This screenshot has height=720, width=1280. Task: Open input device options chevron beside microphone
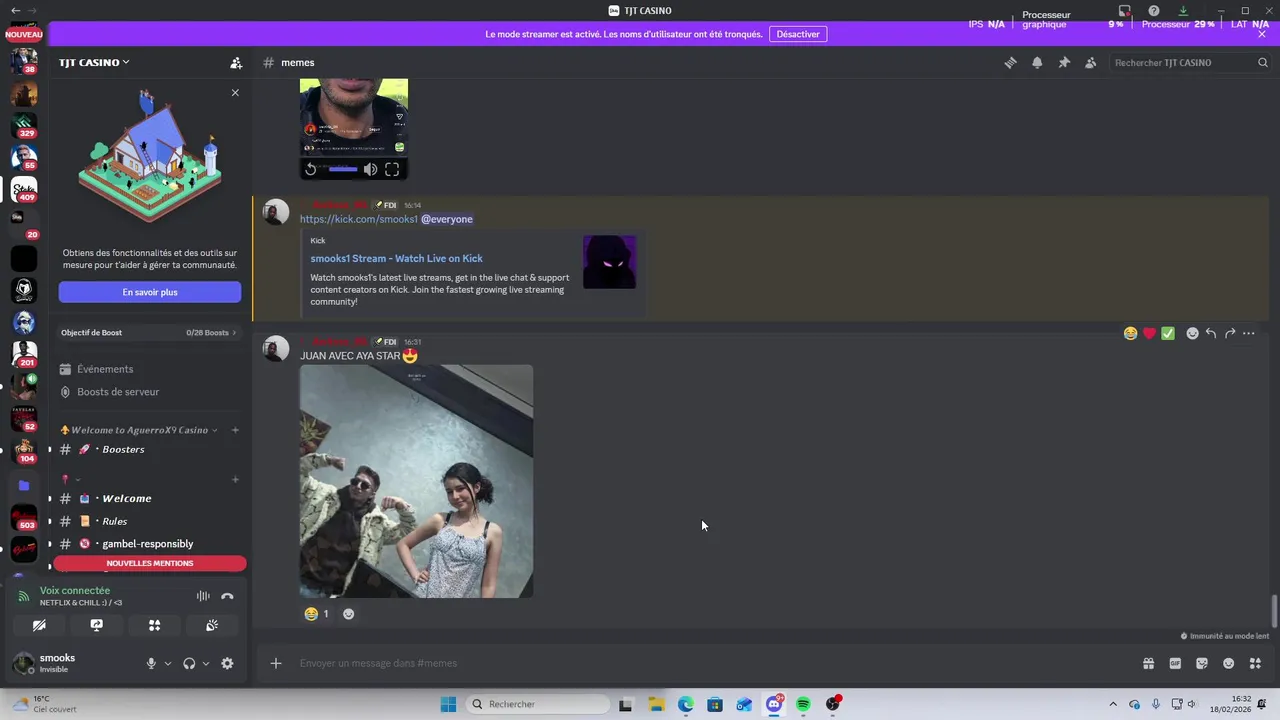tap(167, 663)
